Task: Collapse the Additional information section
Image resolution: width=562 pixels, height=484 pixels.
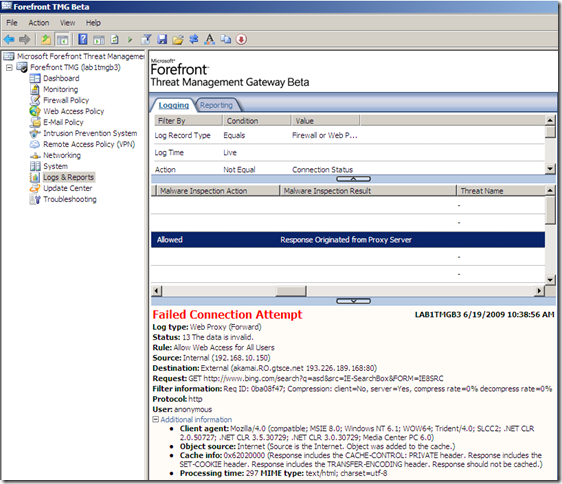Action: point(156,419)
